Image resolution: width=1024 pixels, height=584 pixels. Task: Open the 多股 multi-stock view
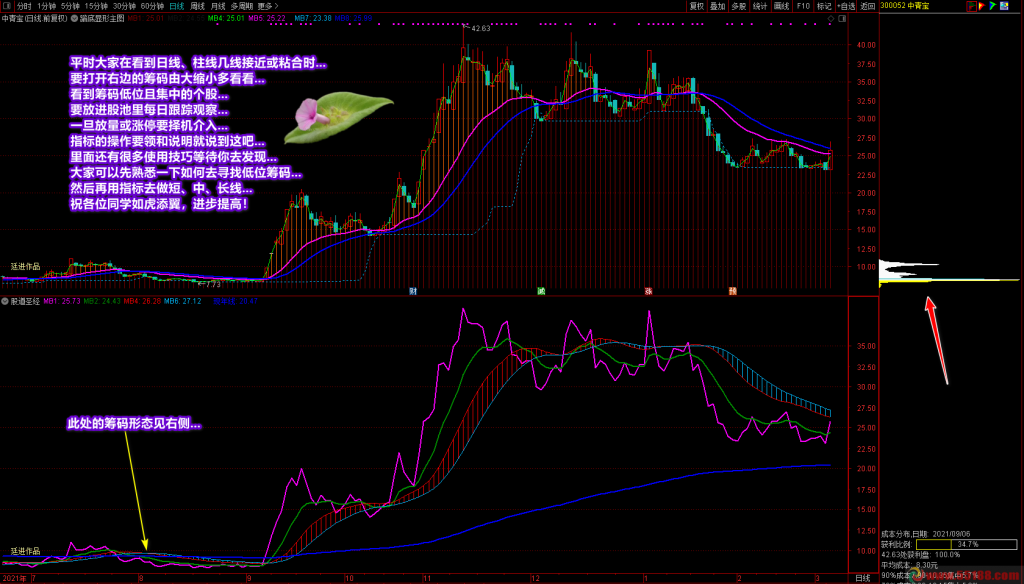[739, 6]
